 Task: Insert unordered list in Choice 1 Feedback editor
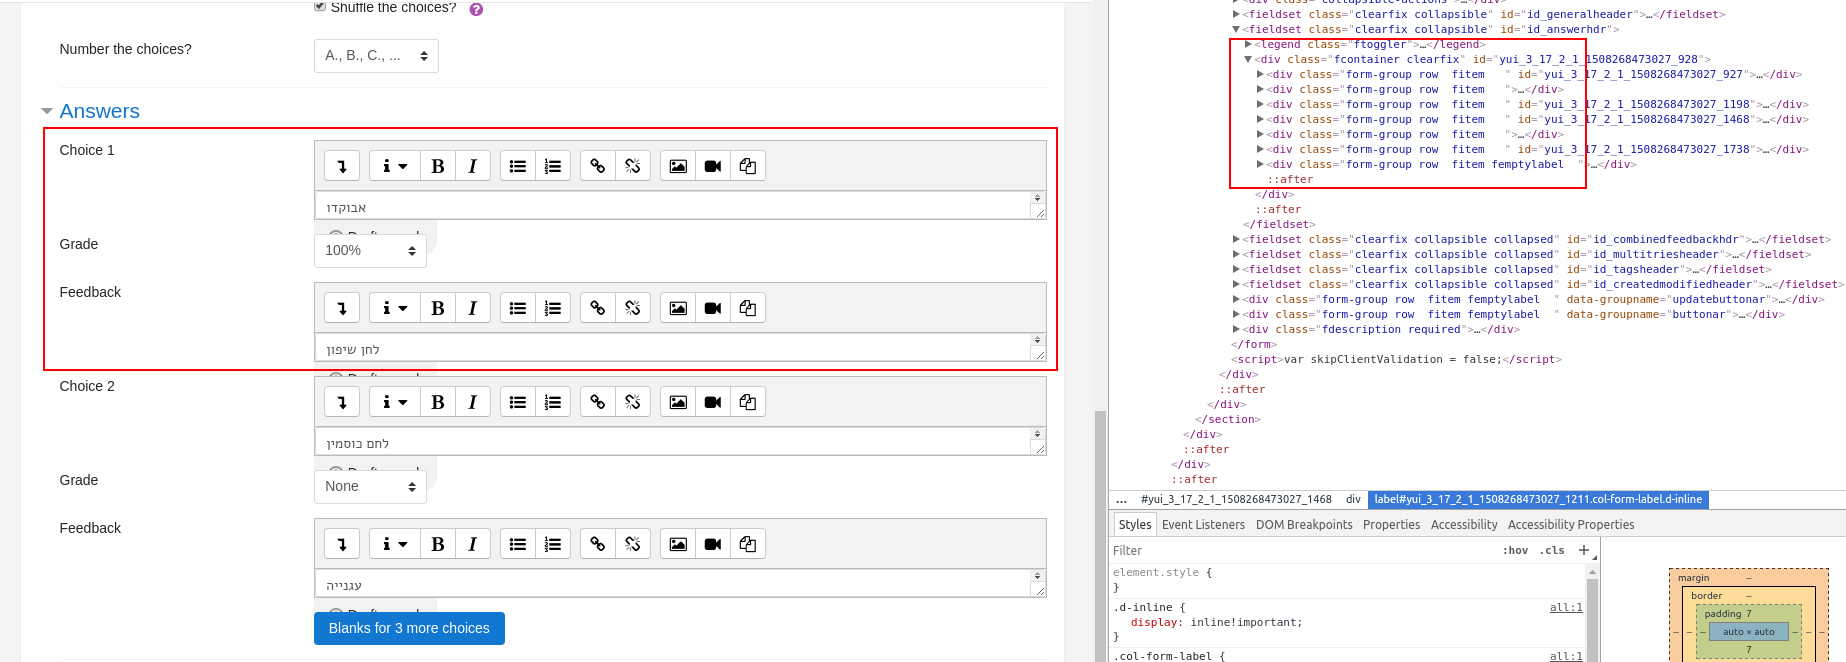point(517,308)
